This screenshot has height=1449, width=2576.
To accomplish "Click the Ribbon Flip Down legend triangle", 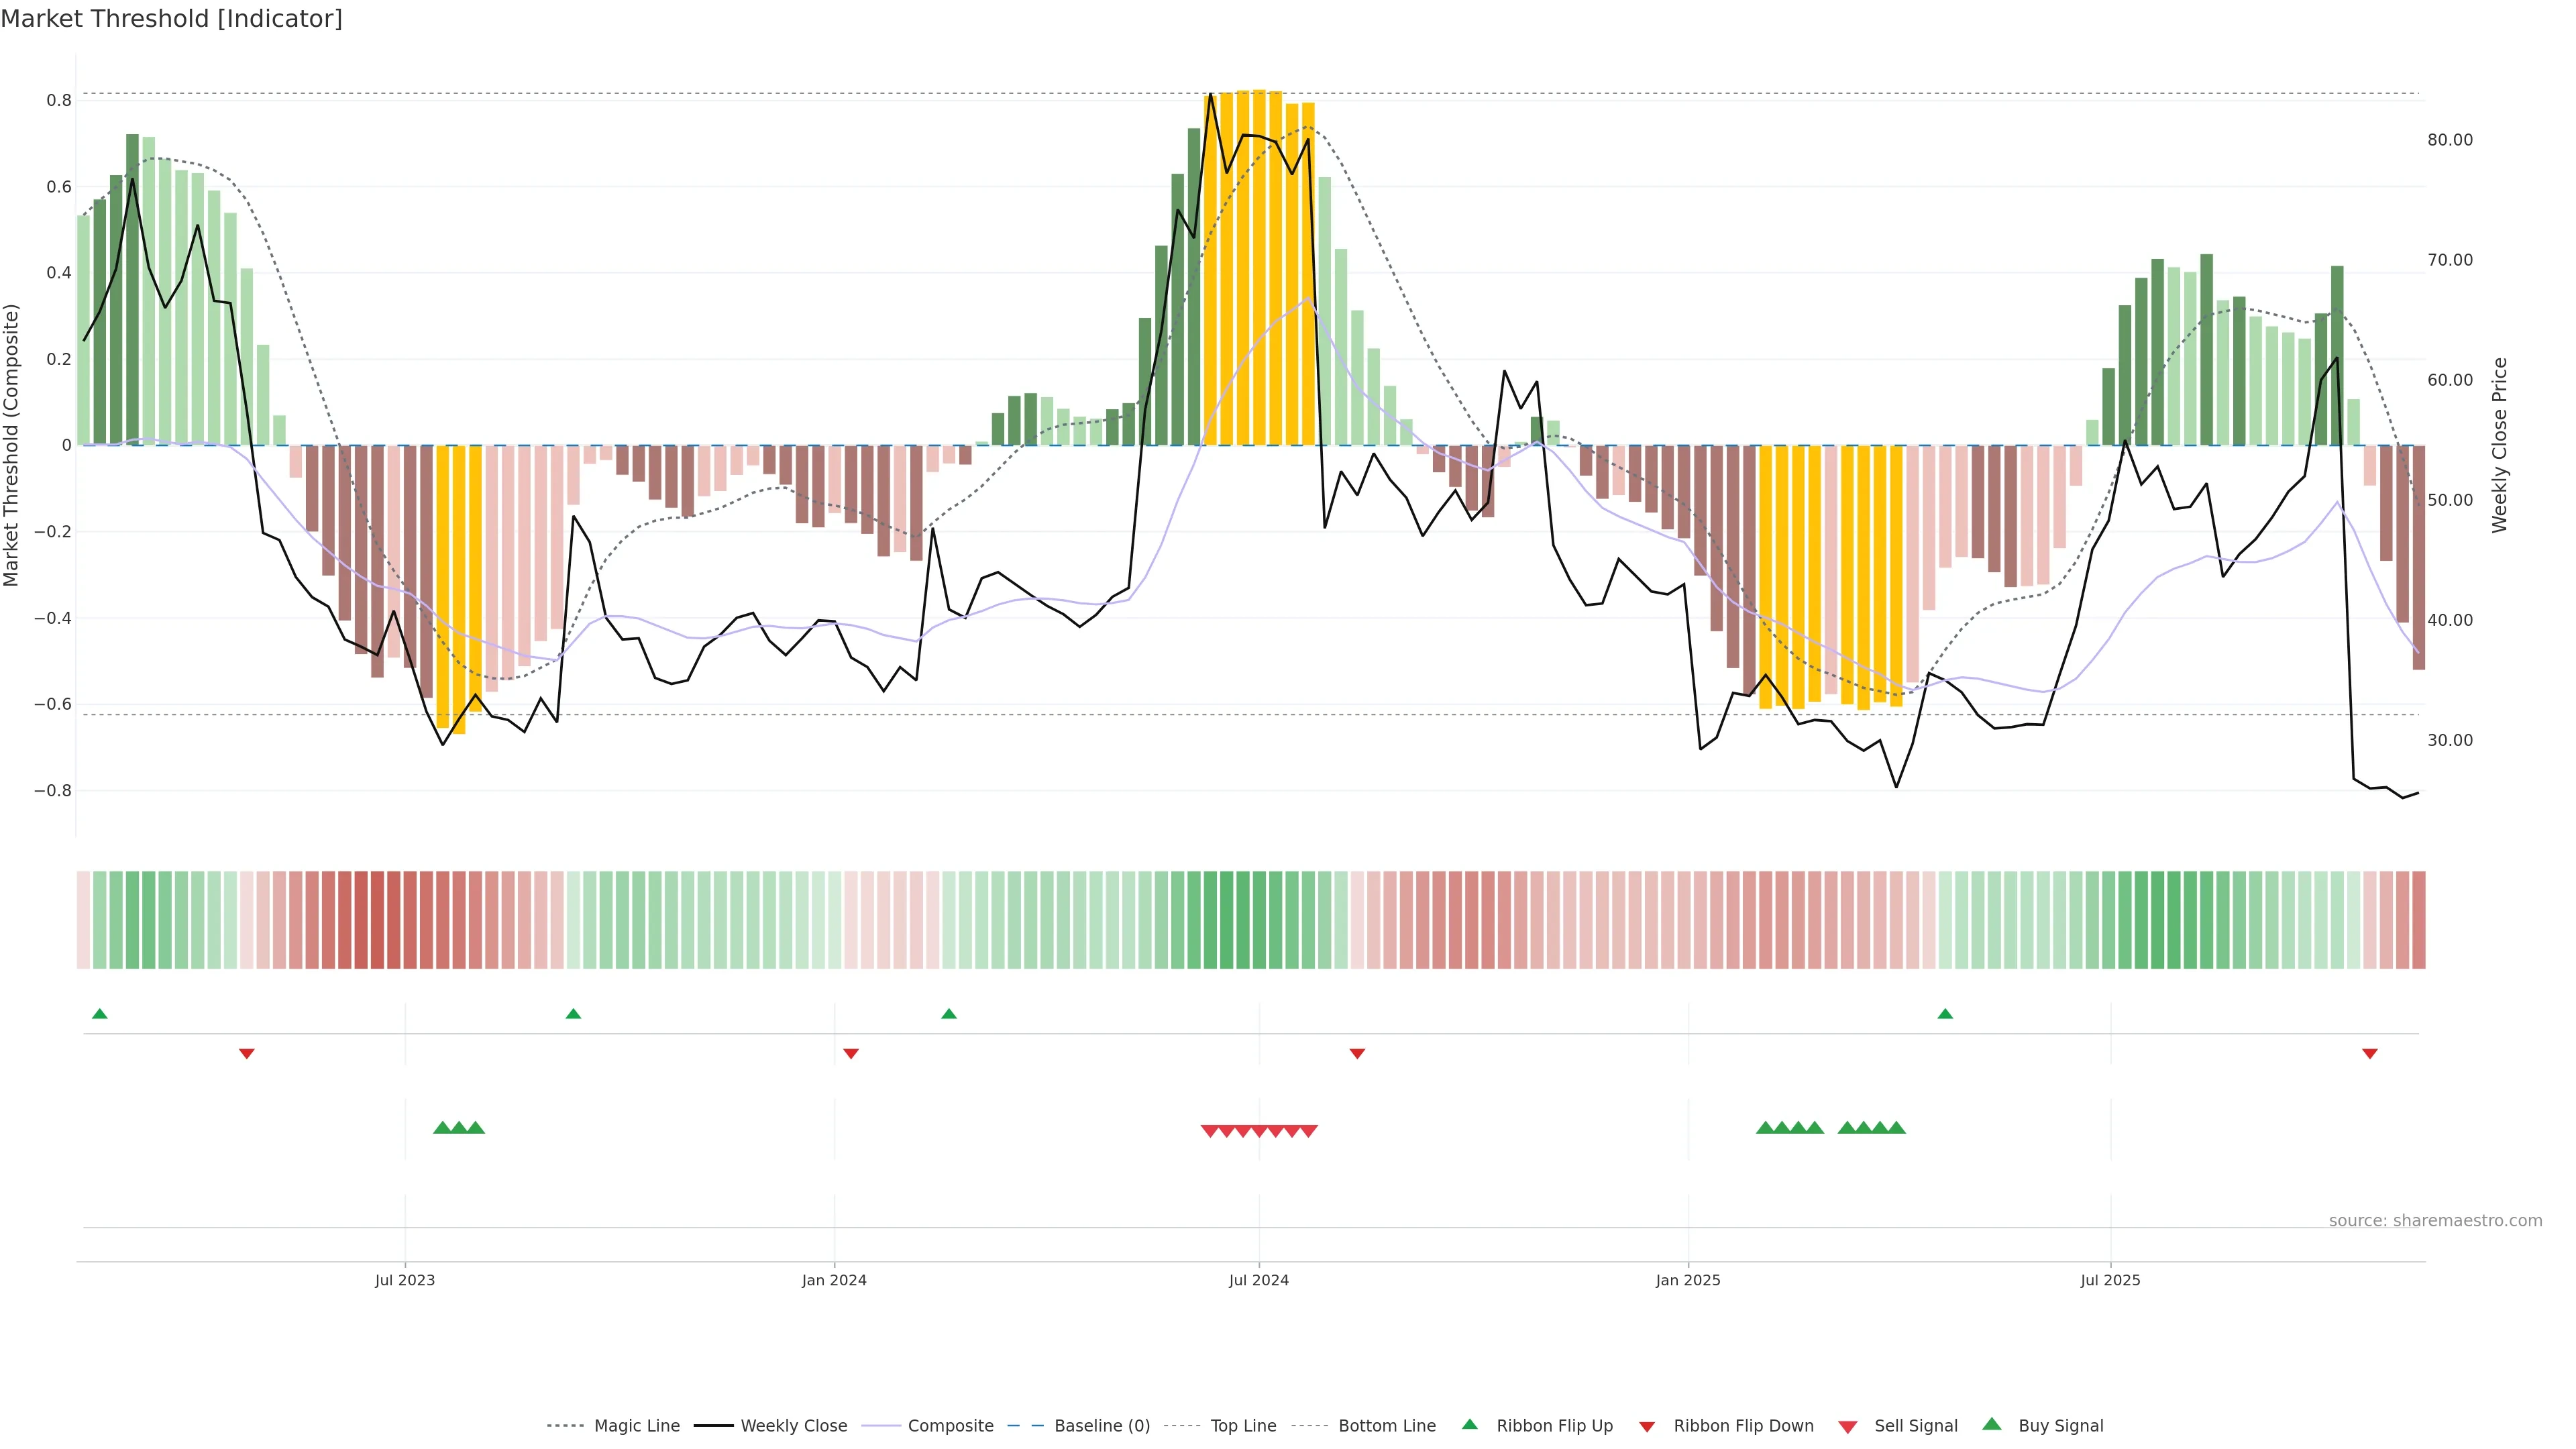I will pos(1647,1427).
